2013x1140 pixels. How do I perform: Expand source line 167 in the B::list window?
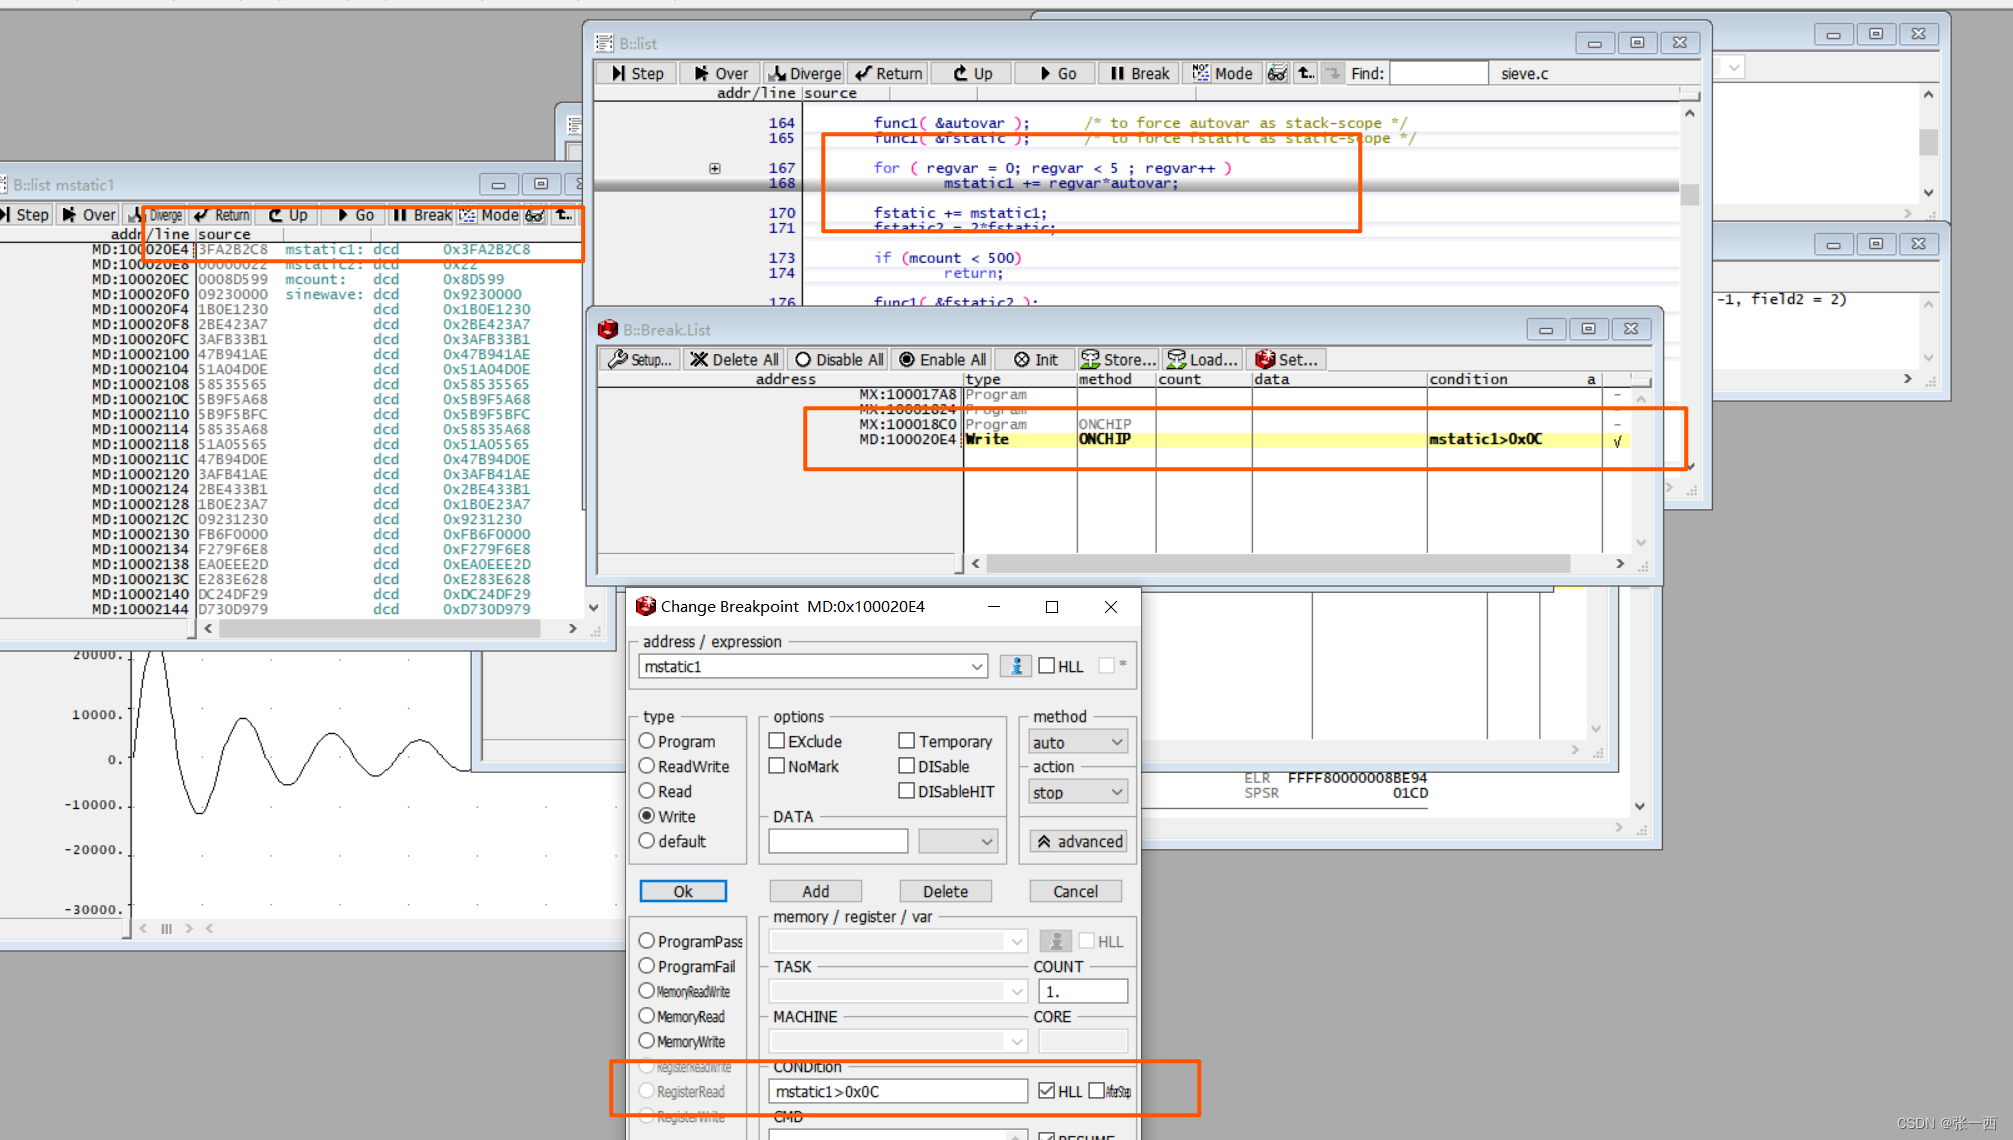pyautogui.click(x=715, y=168)
